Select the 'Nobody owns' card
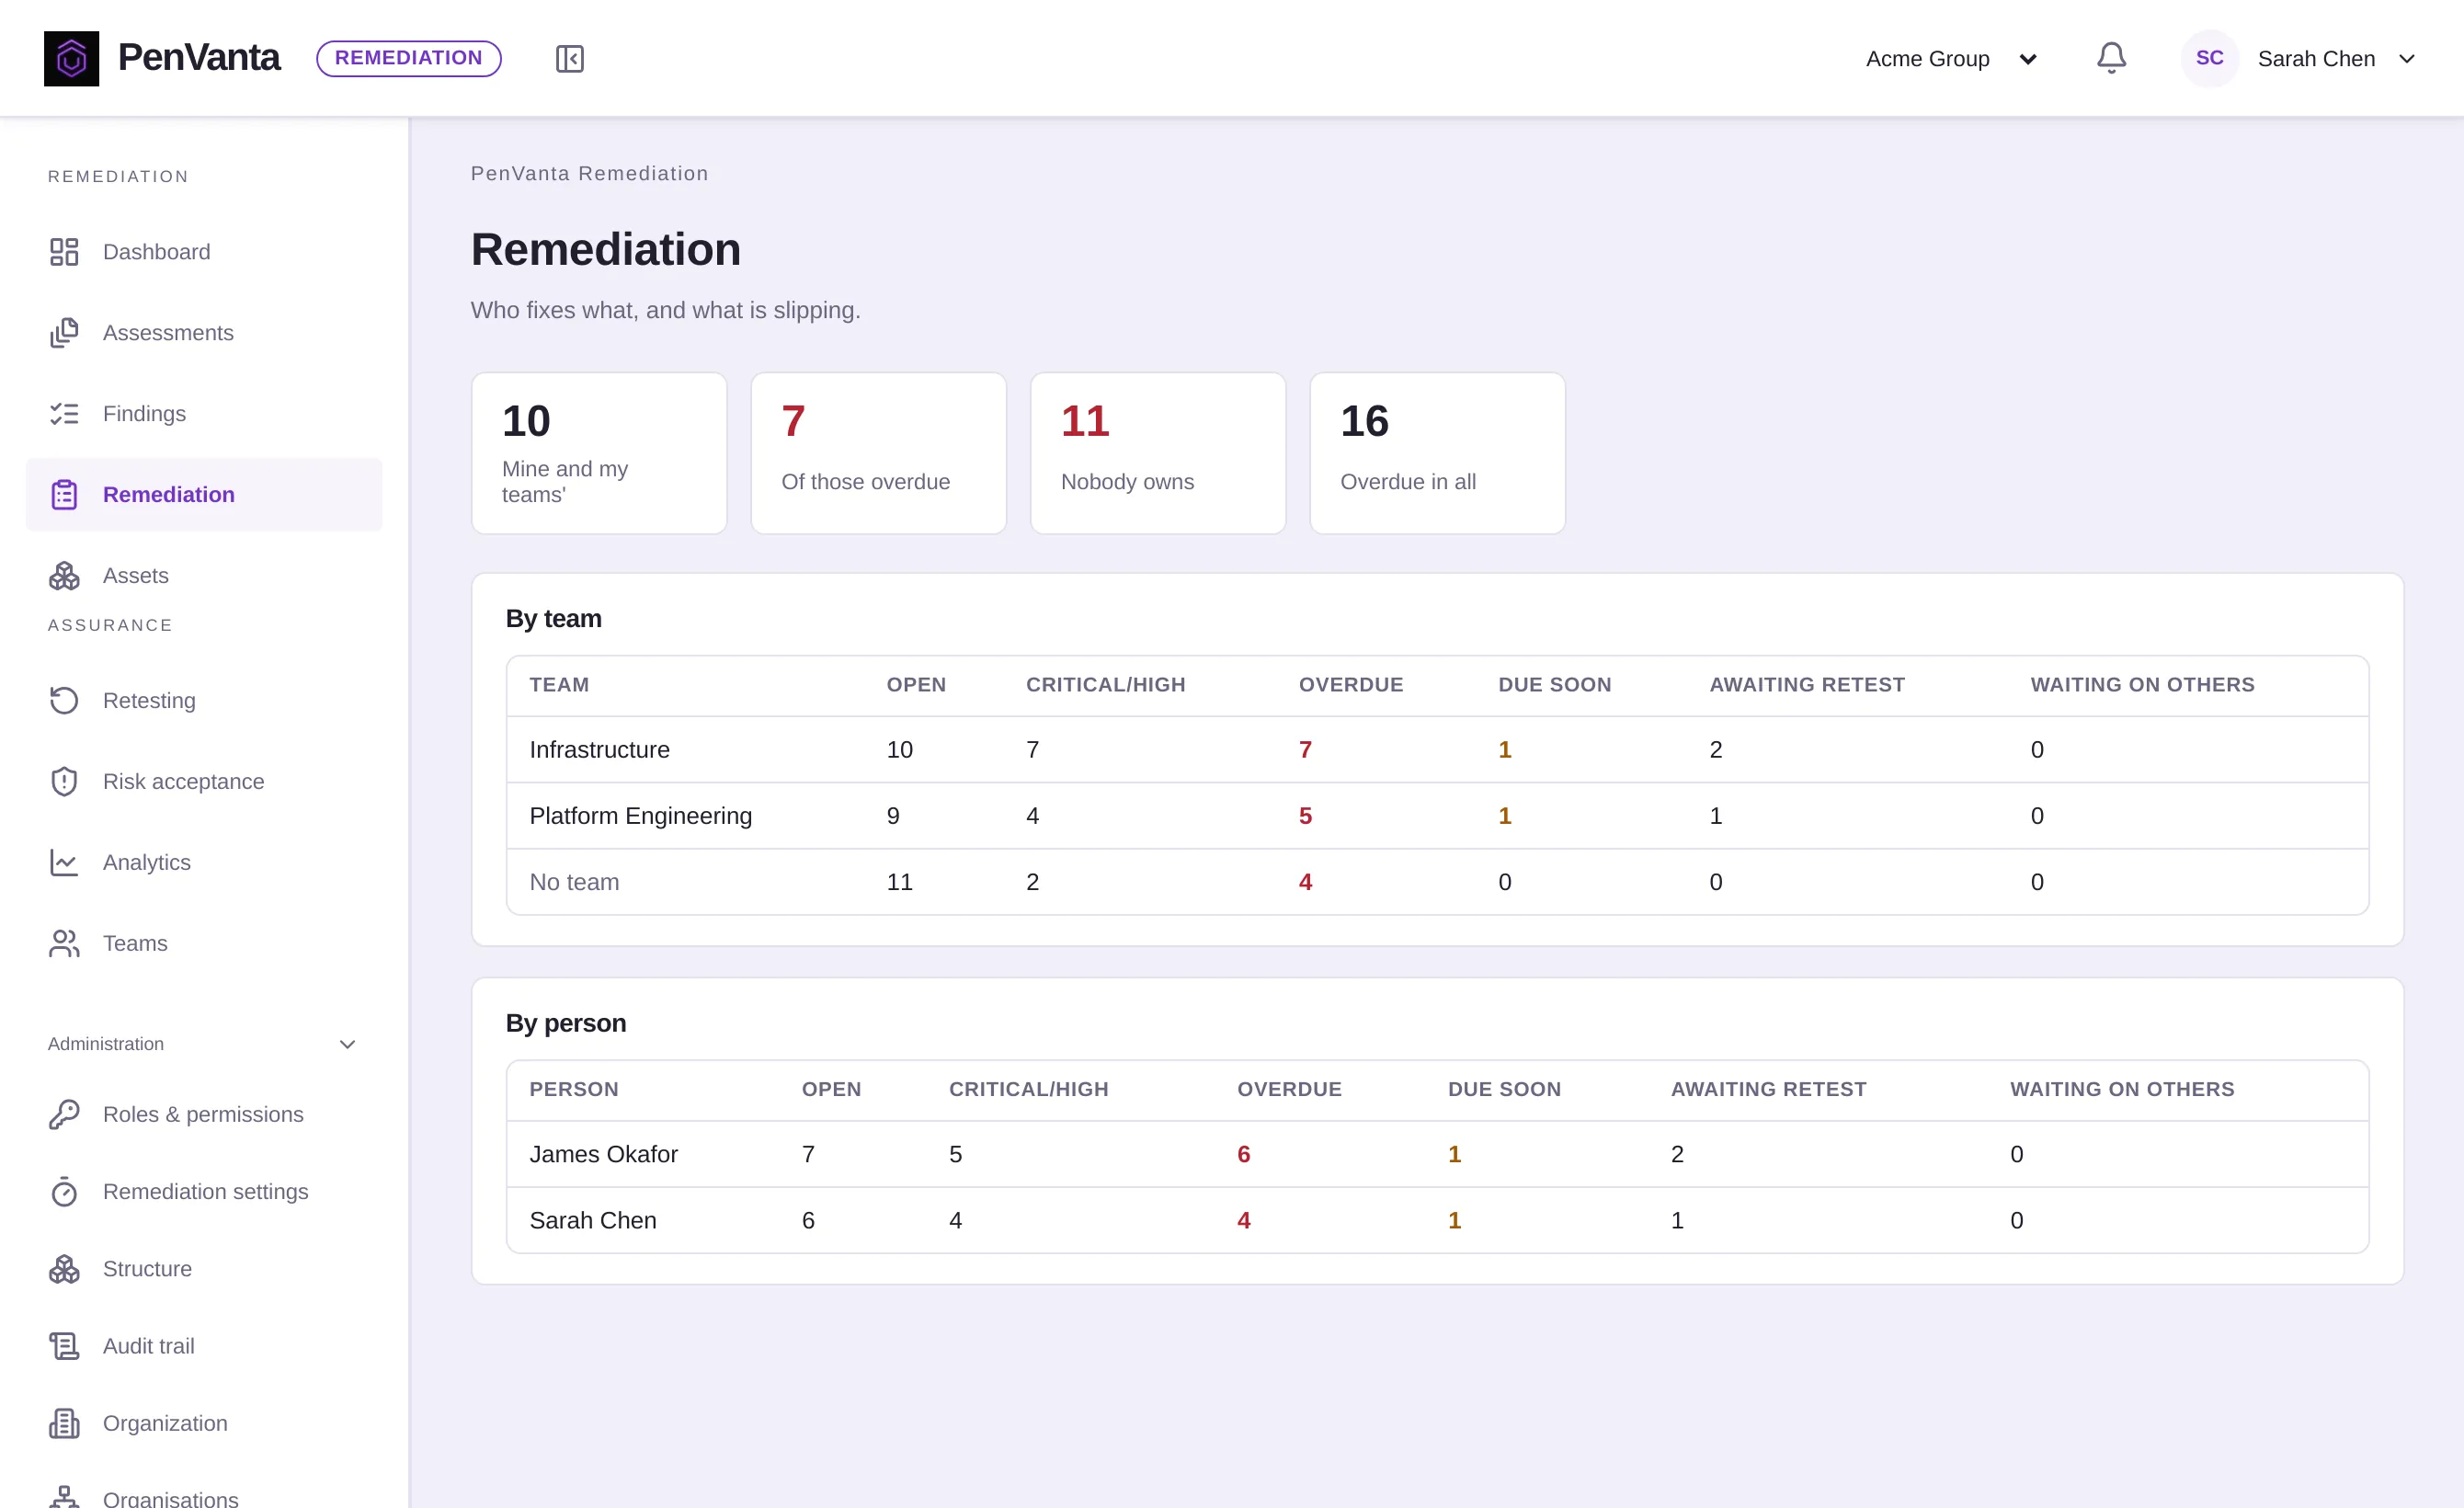The height and width of the screenshot is (1508, 2464). tap(1158, 453)
